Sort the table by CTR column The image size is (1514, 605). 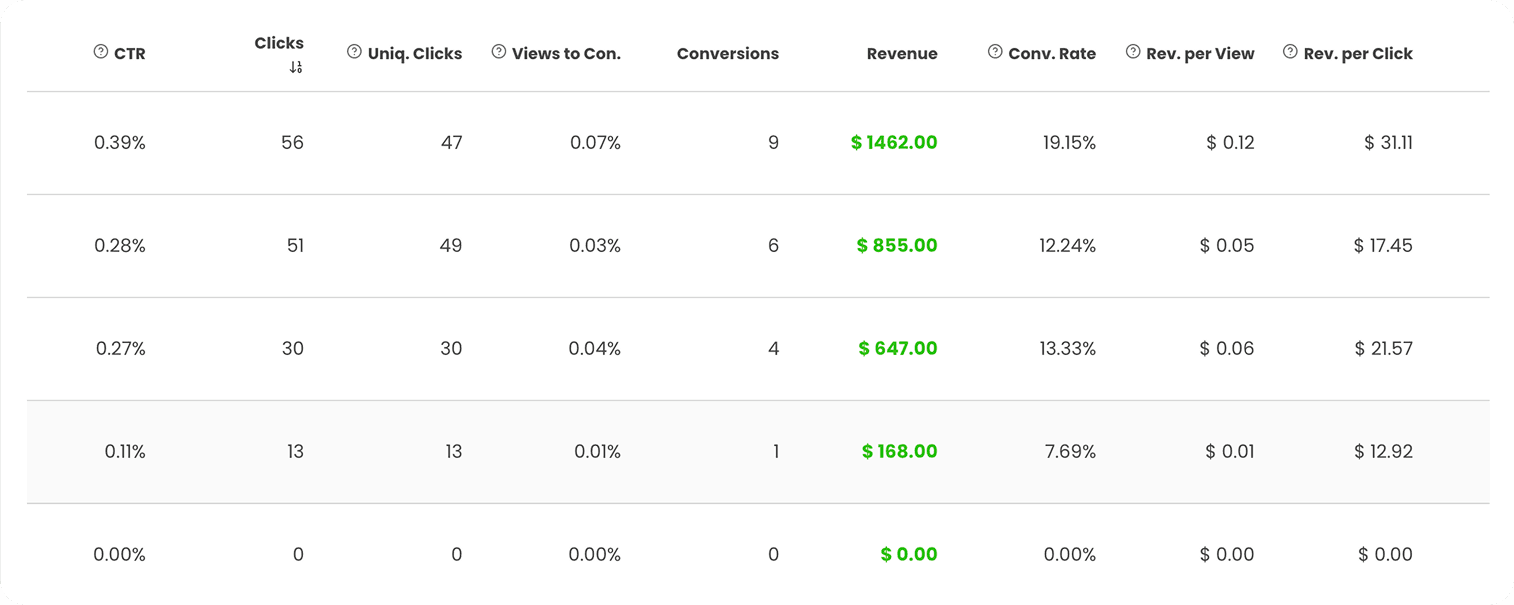coord(131,53)
